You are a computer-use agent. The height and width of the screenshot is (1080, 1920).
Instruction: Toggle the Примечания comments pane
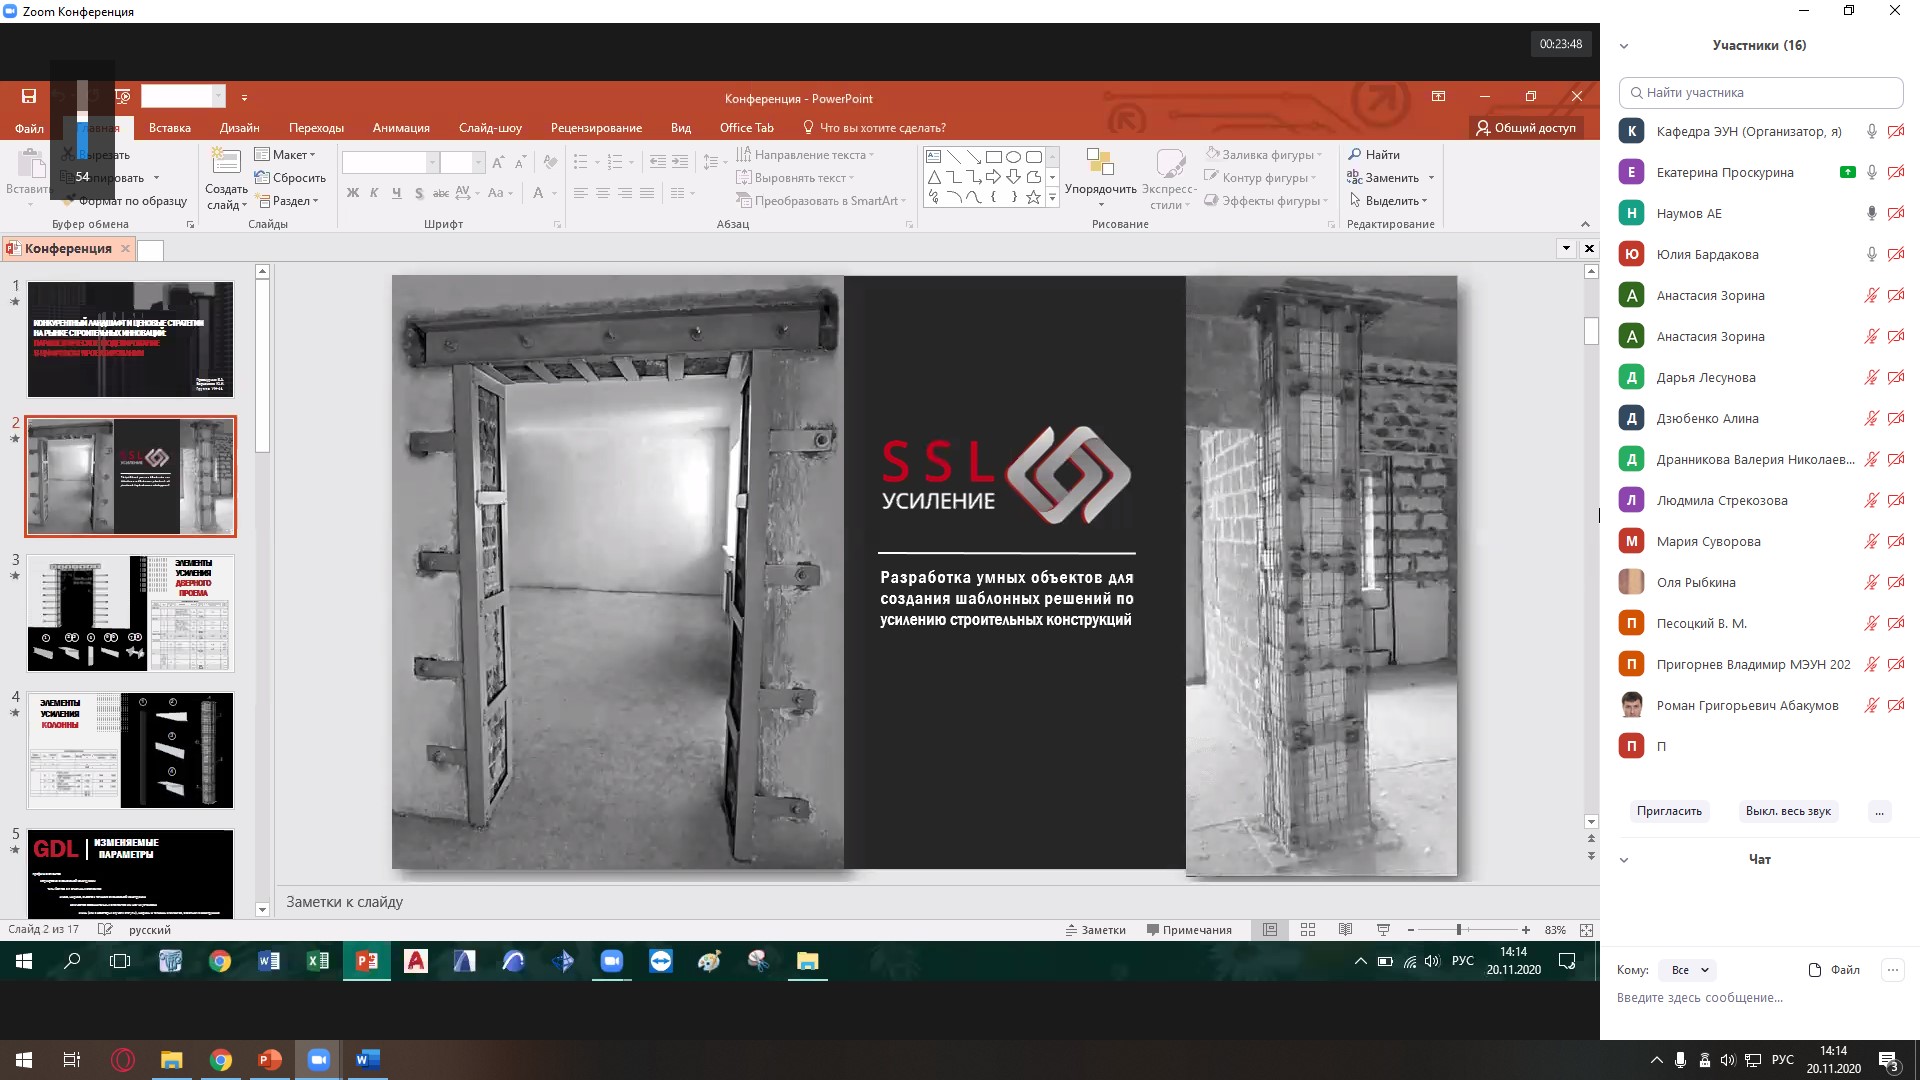[1189, 930]
